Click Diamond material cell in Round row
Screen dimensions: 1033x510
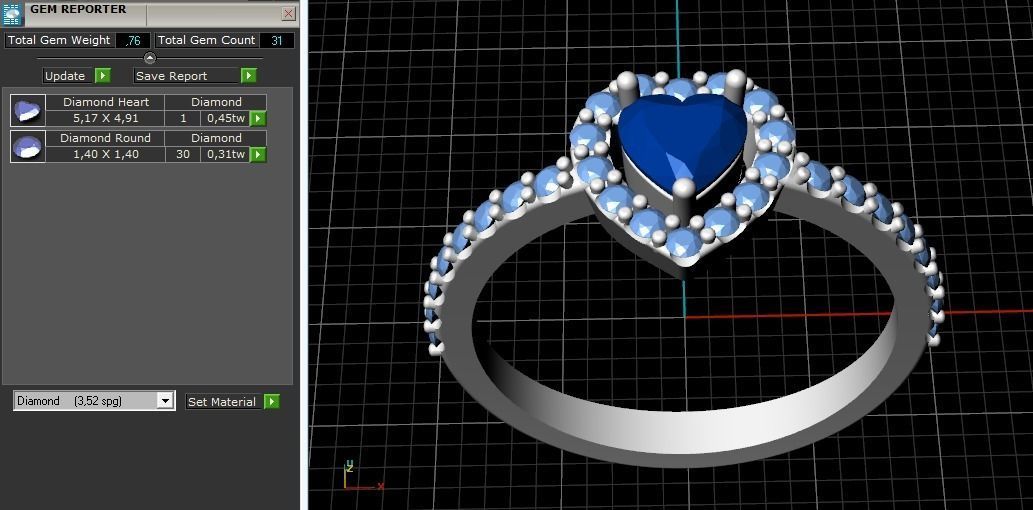coord(216,138)
